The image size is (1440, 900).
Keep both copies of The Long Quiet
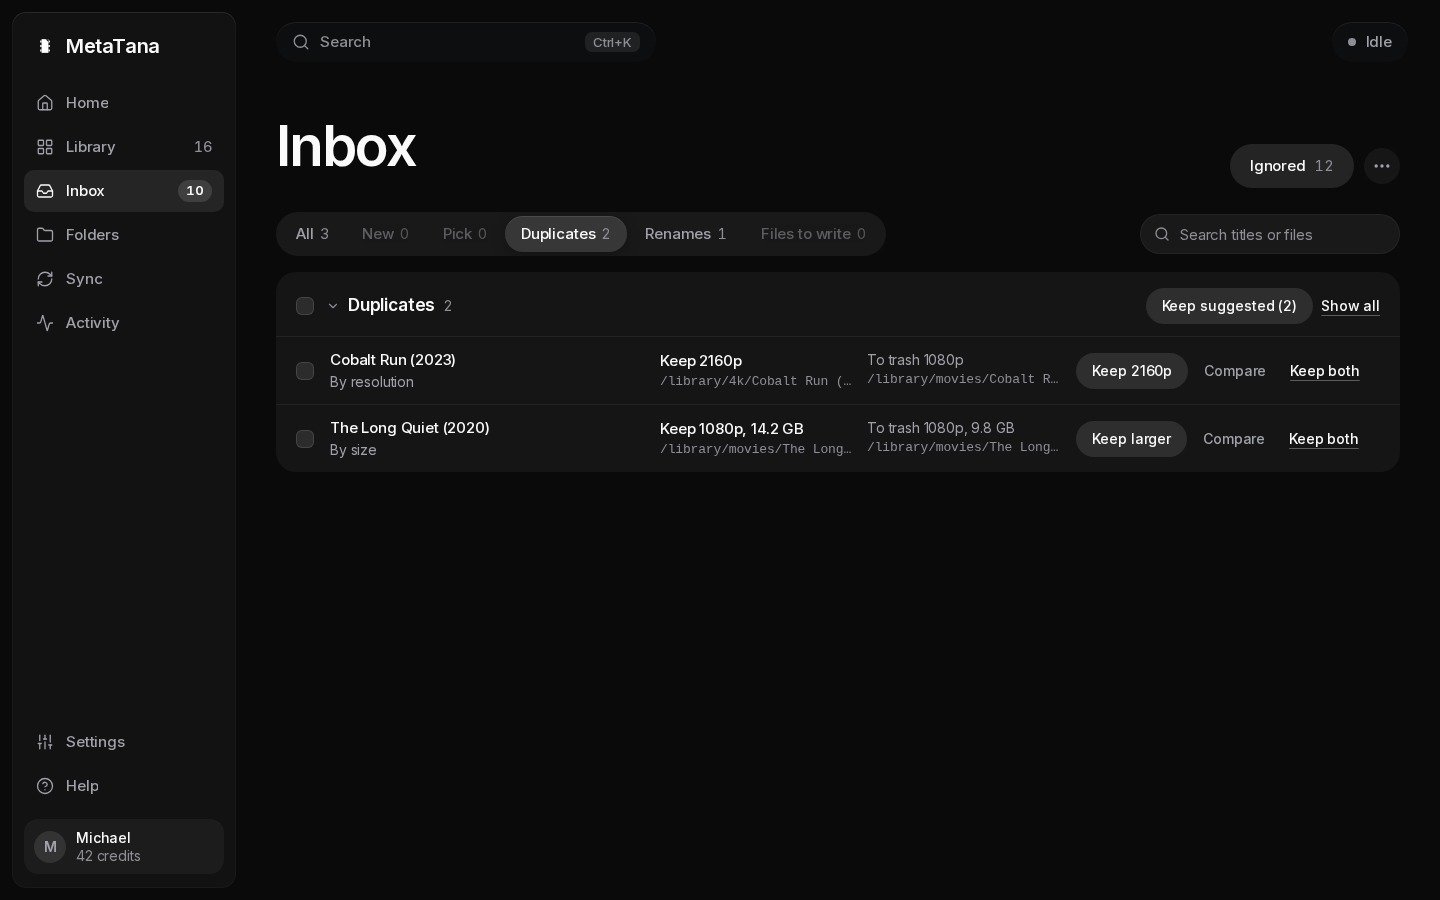tap(1324, 439)
